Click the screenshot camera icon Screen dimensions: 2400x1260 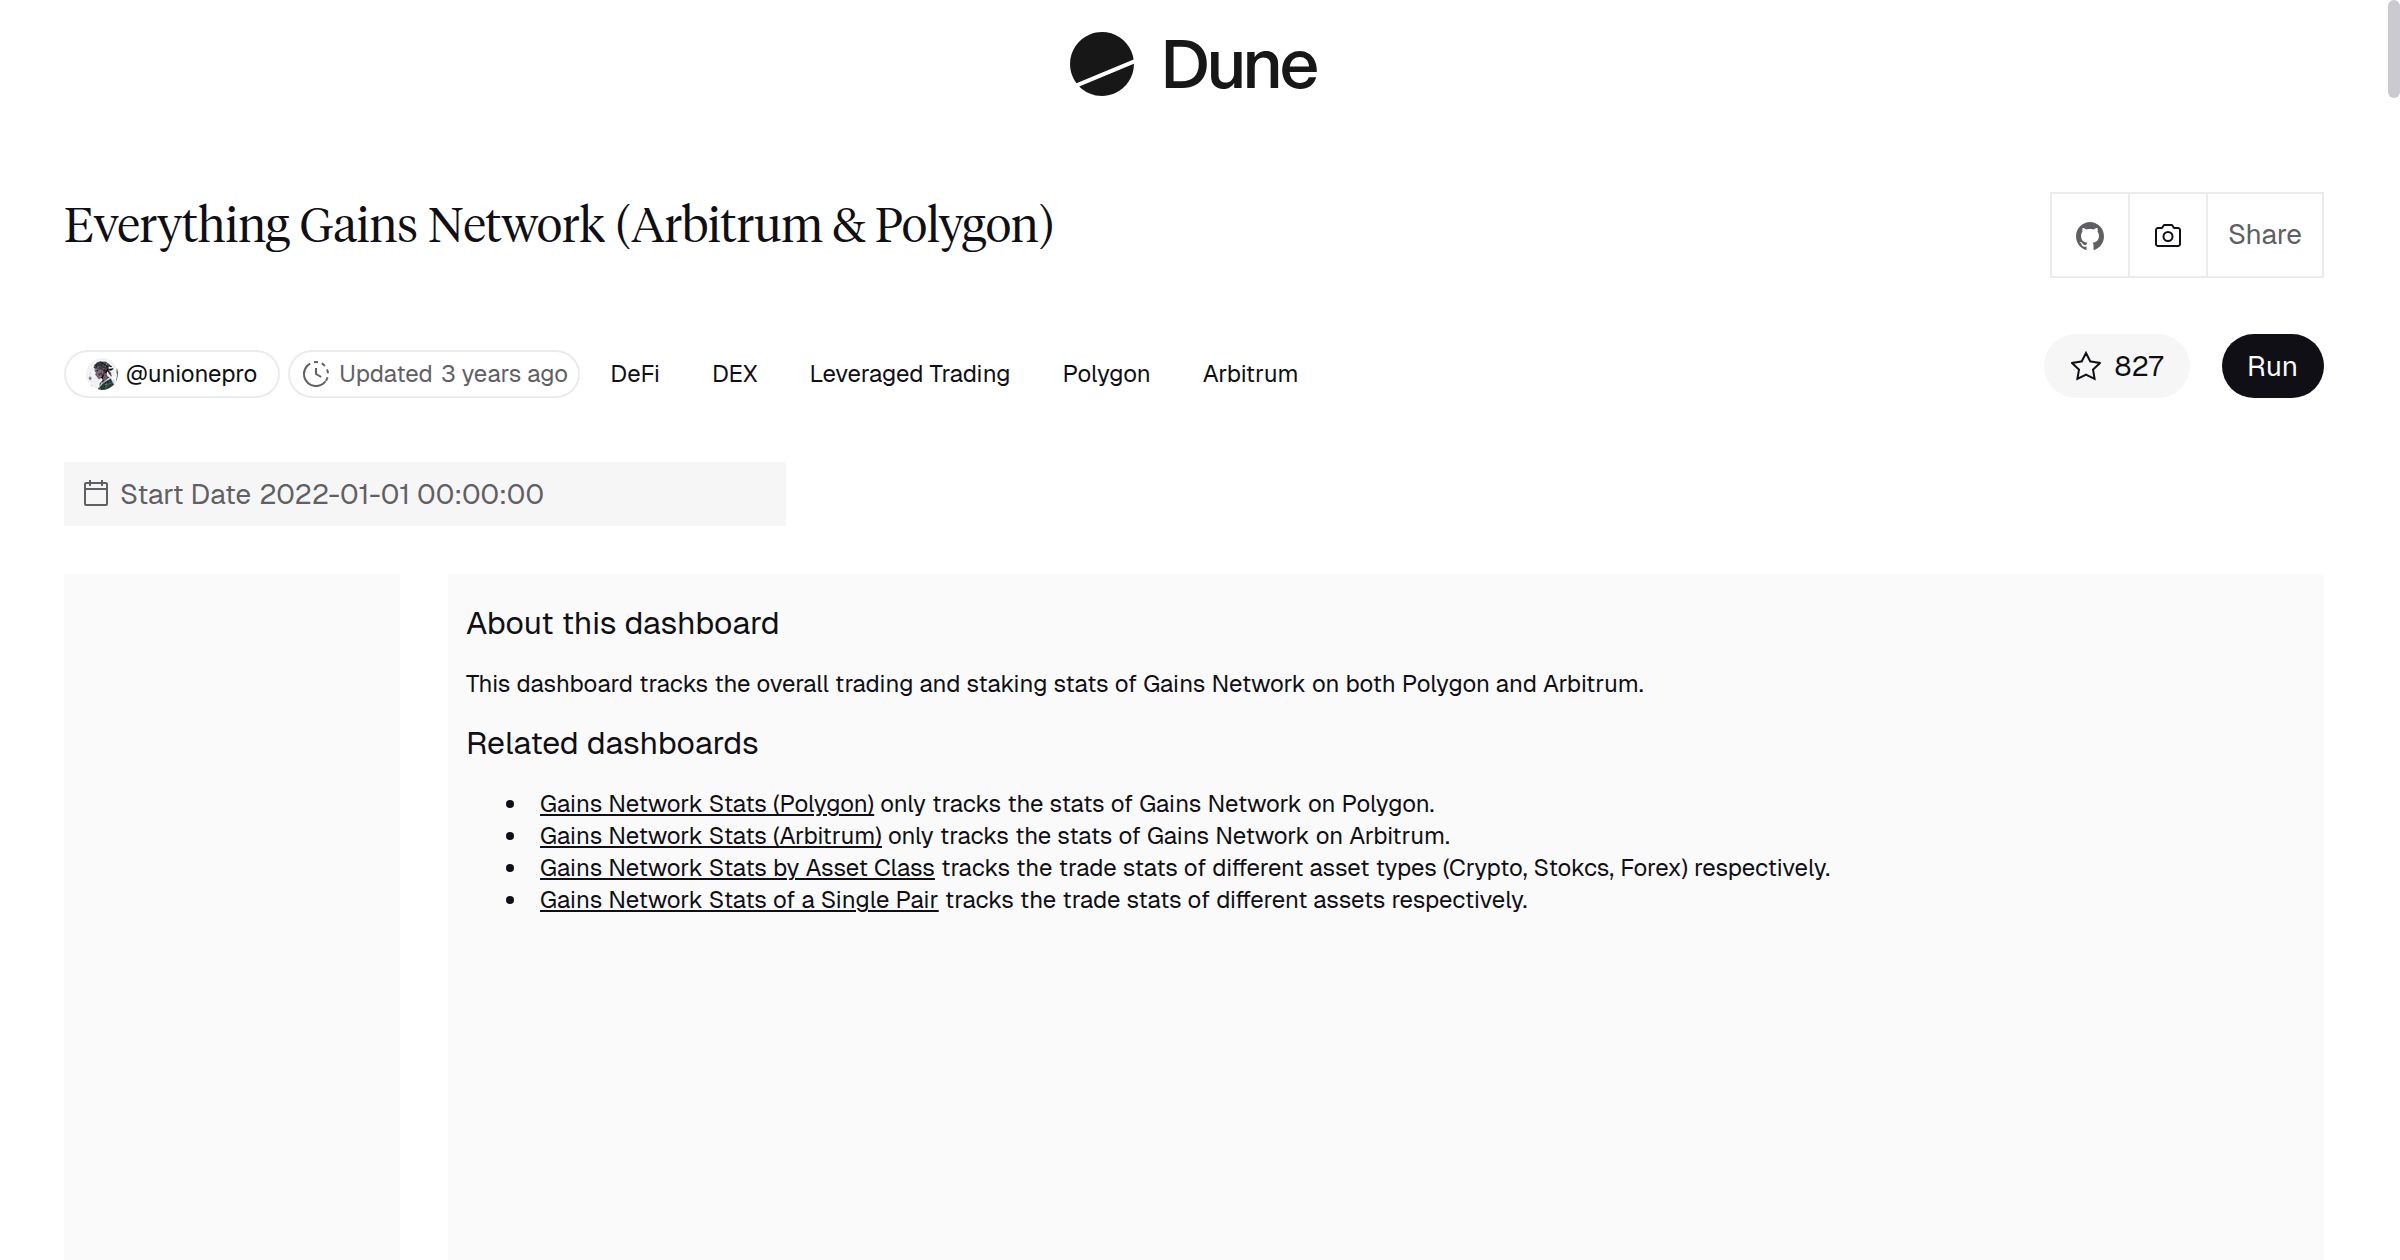2166,235
